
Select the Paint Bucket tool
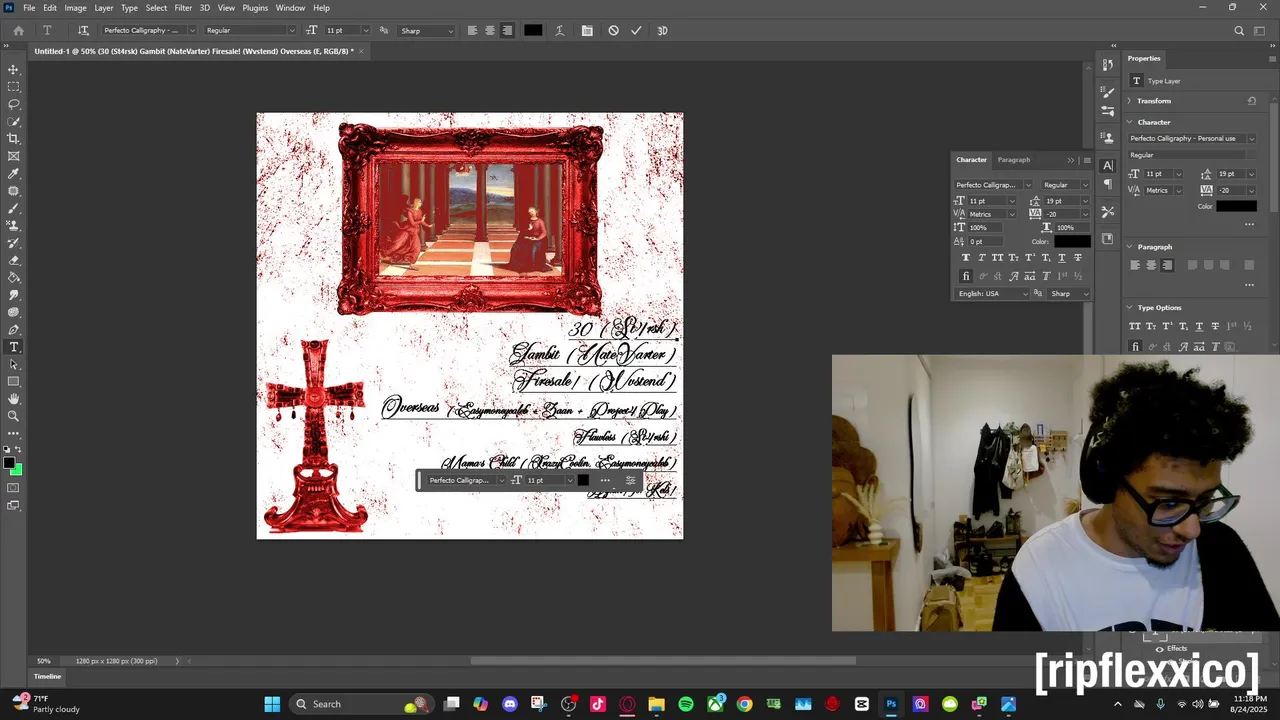click(14, 278)
